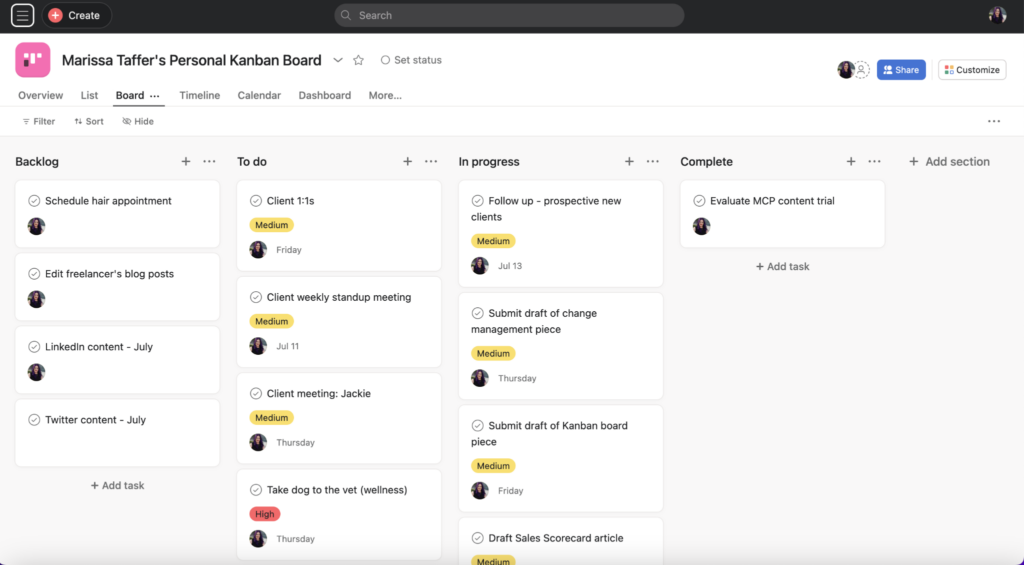Viewport: 1024px width, 565px height.
Task: Open the Set status dropdown
Action: pos(411,60)
